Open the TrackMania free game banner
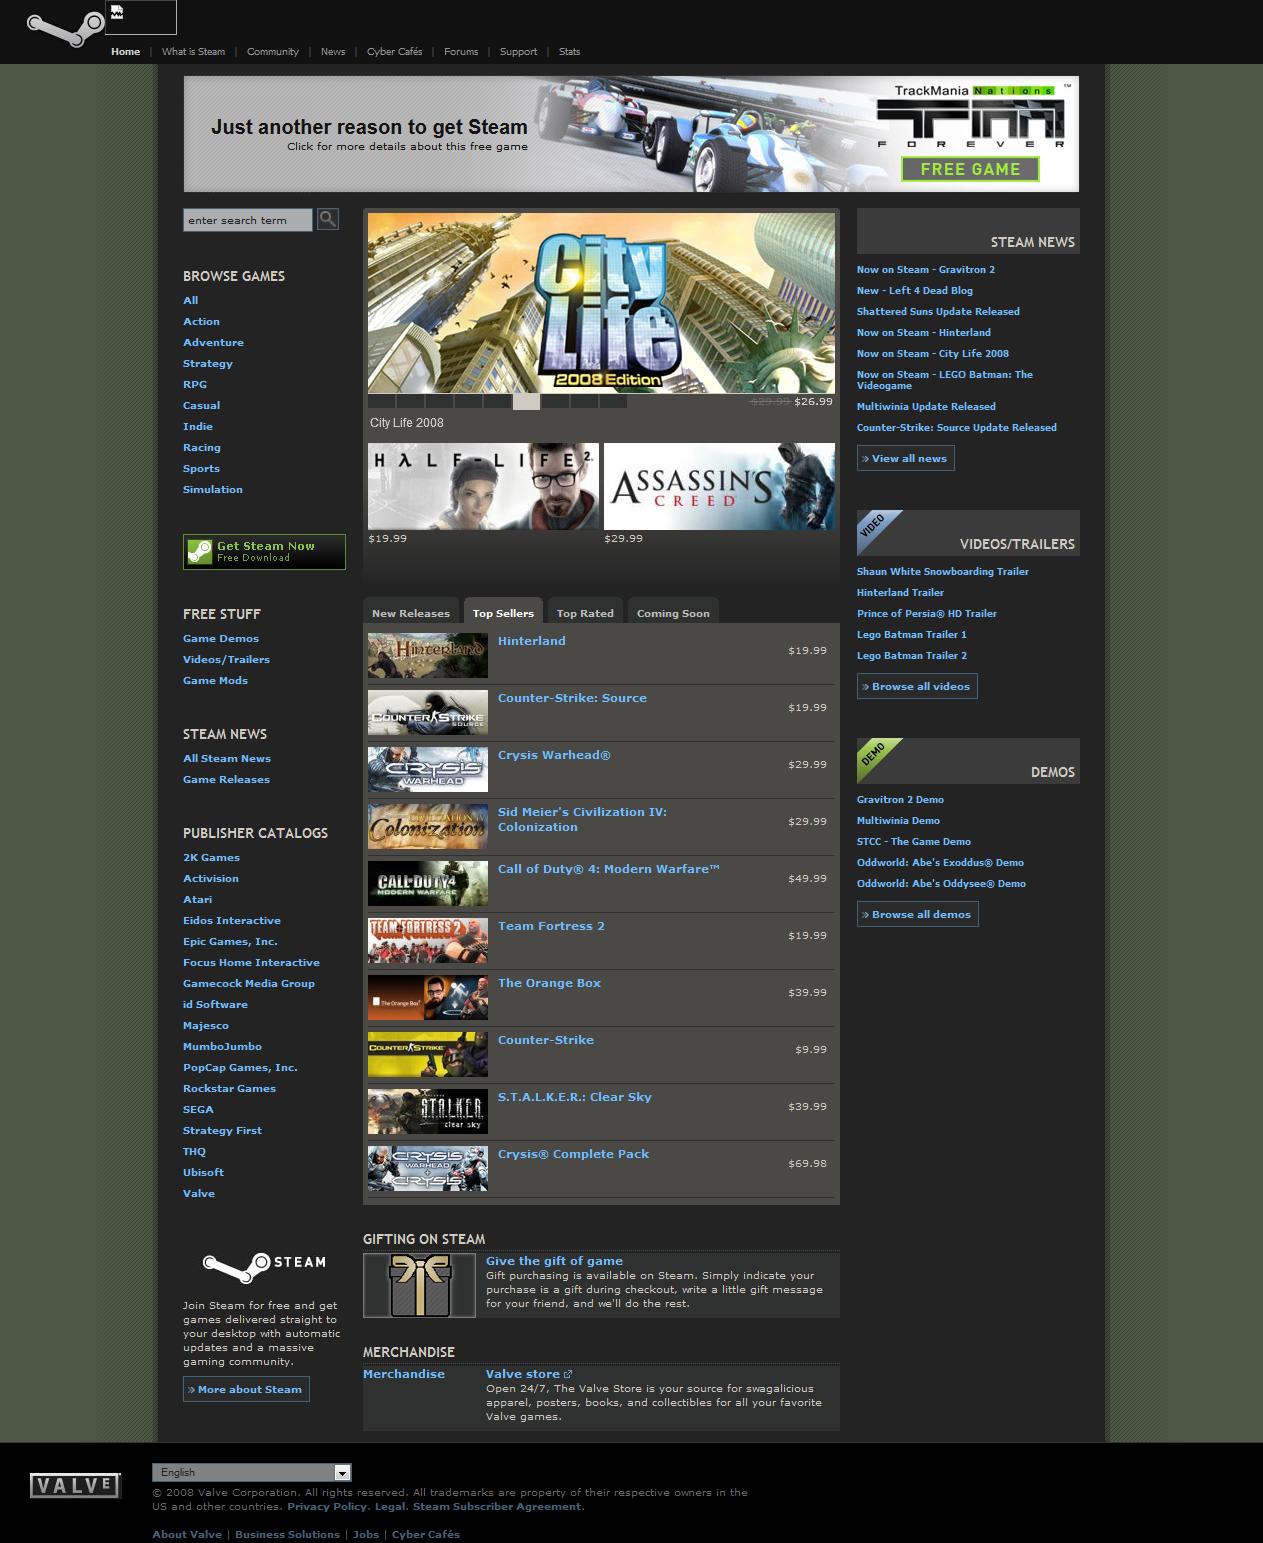 [631, 134]
